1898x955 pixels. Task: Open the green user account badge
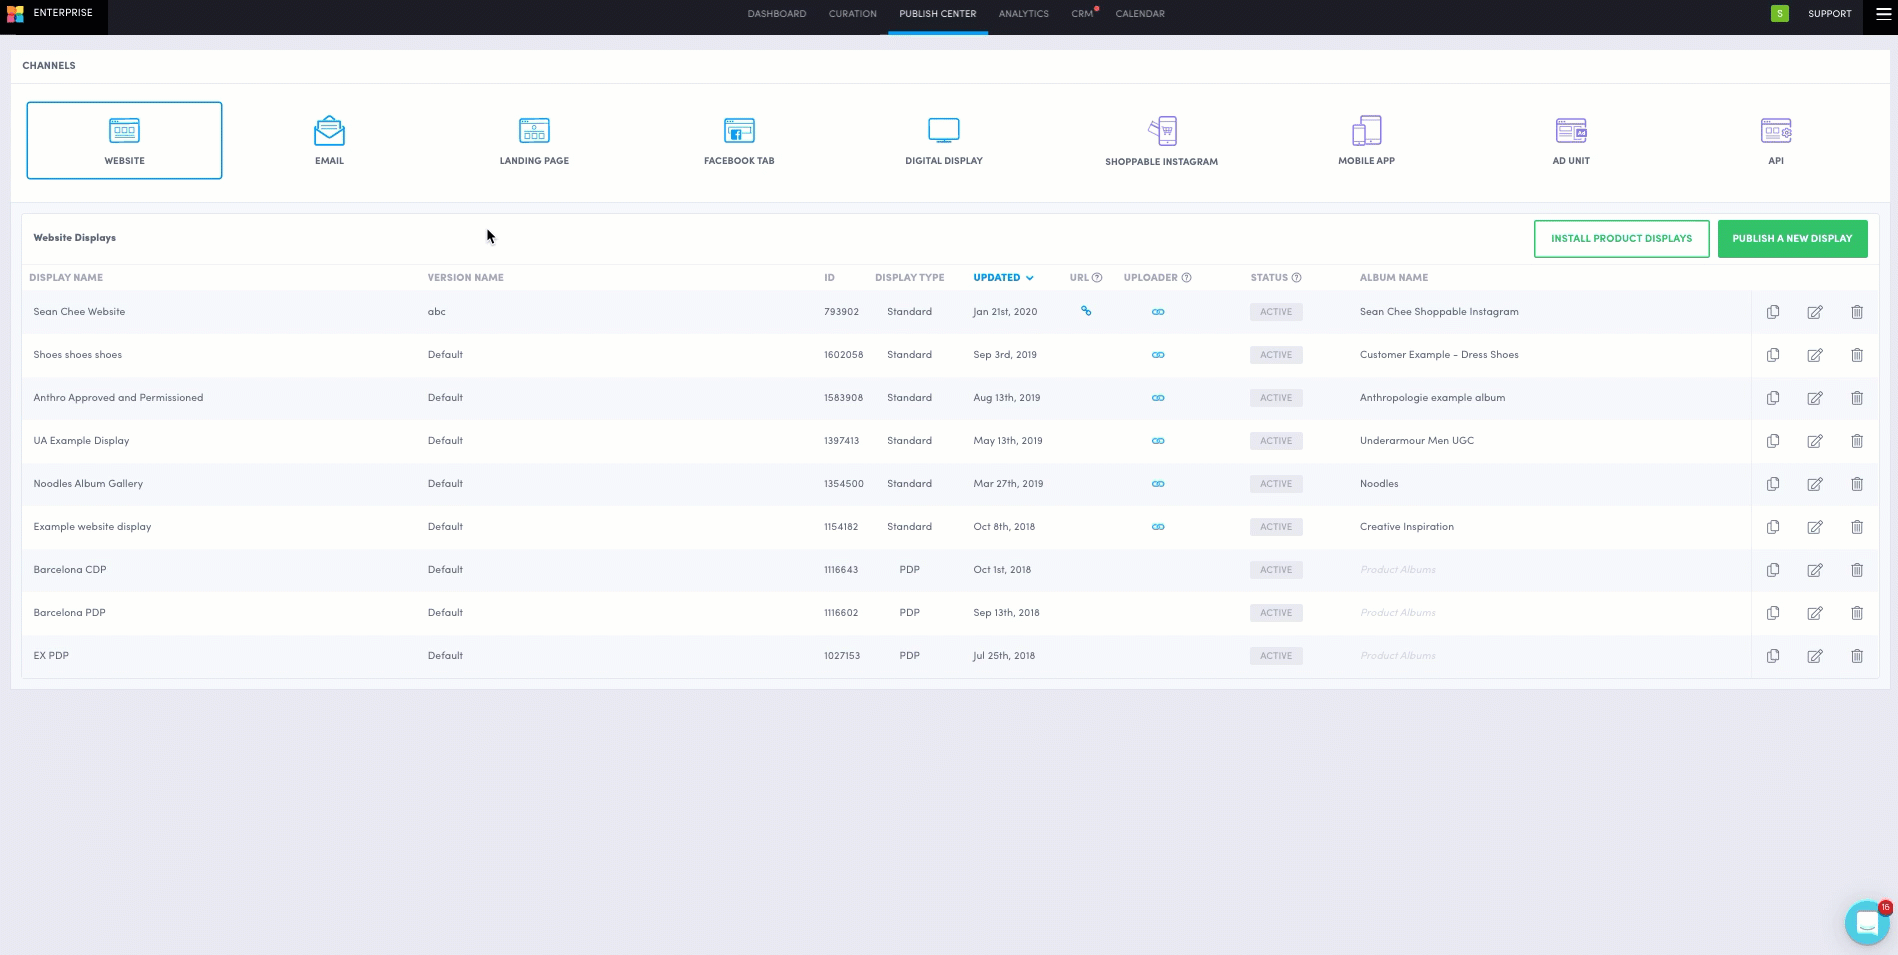[x=1779, y=14]
